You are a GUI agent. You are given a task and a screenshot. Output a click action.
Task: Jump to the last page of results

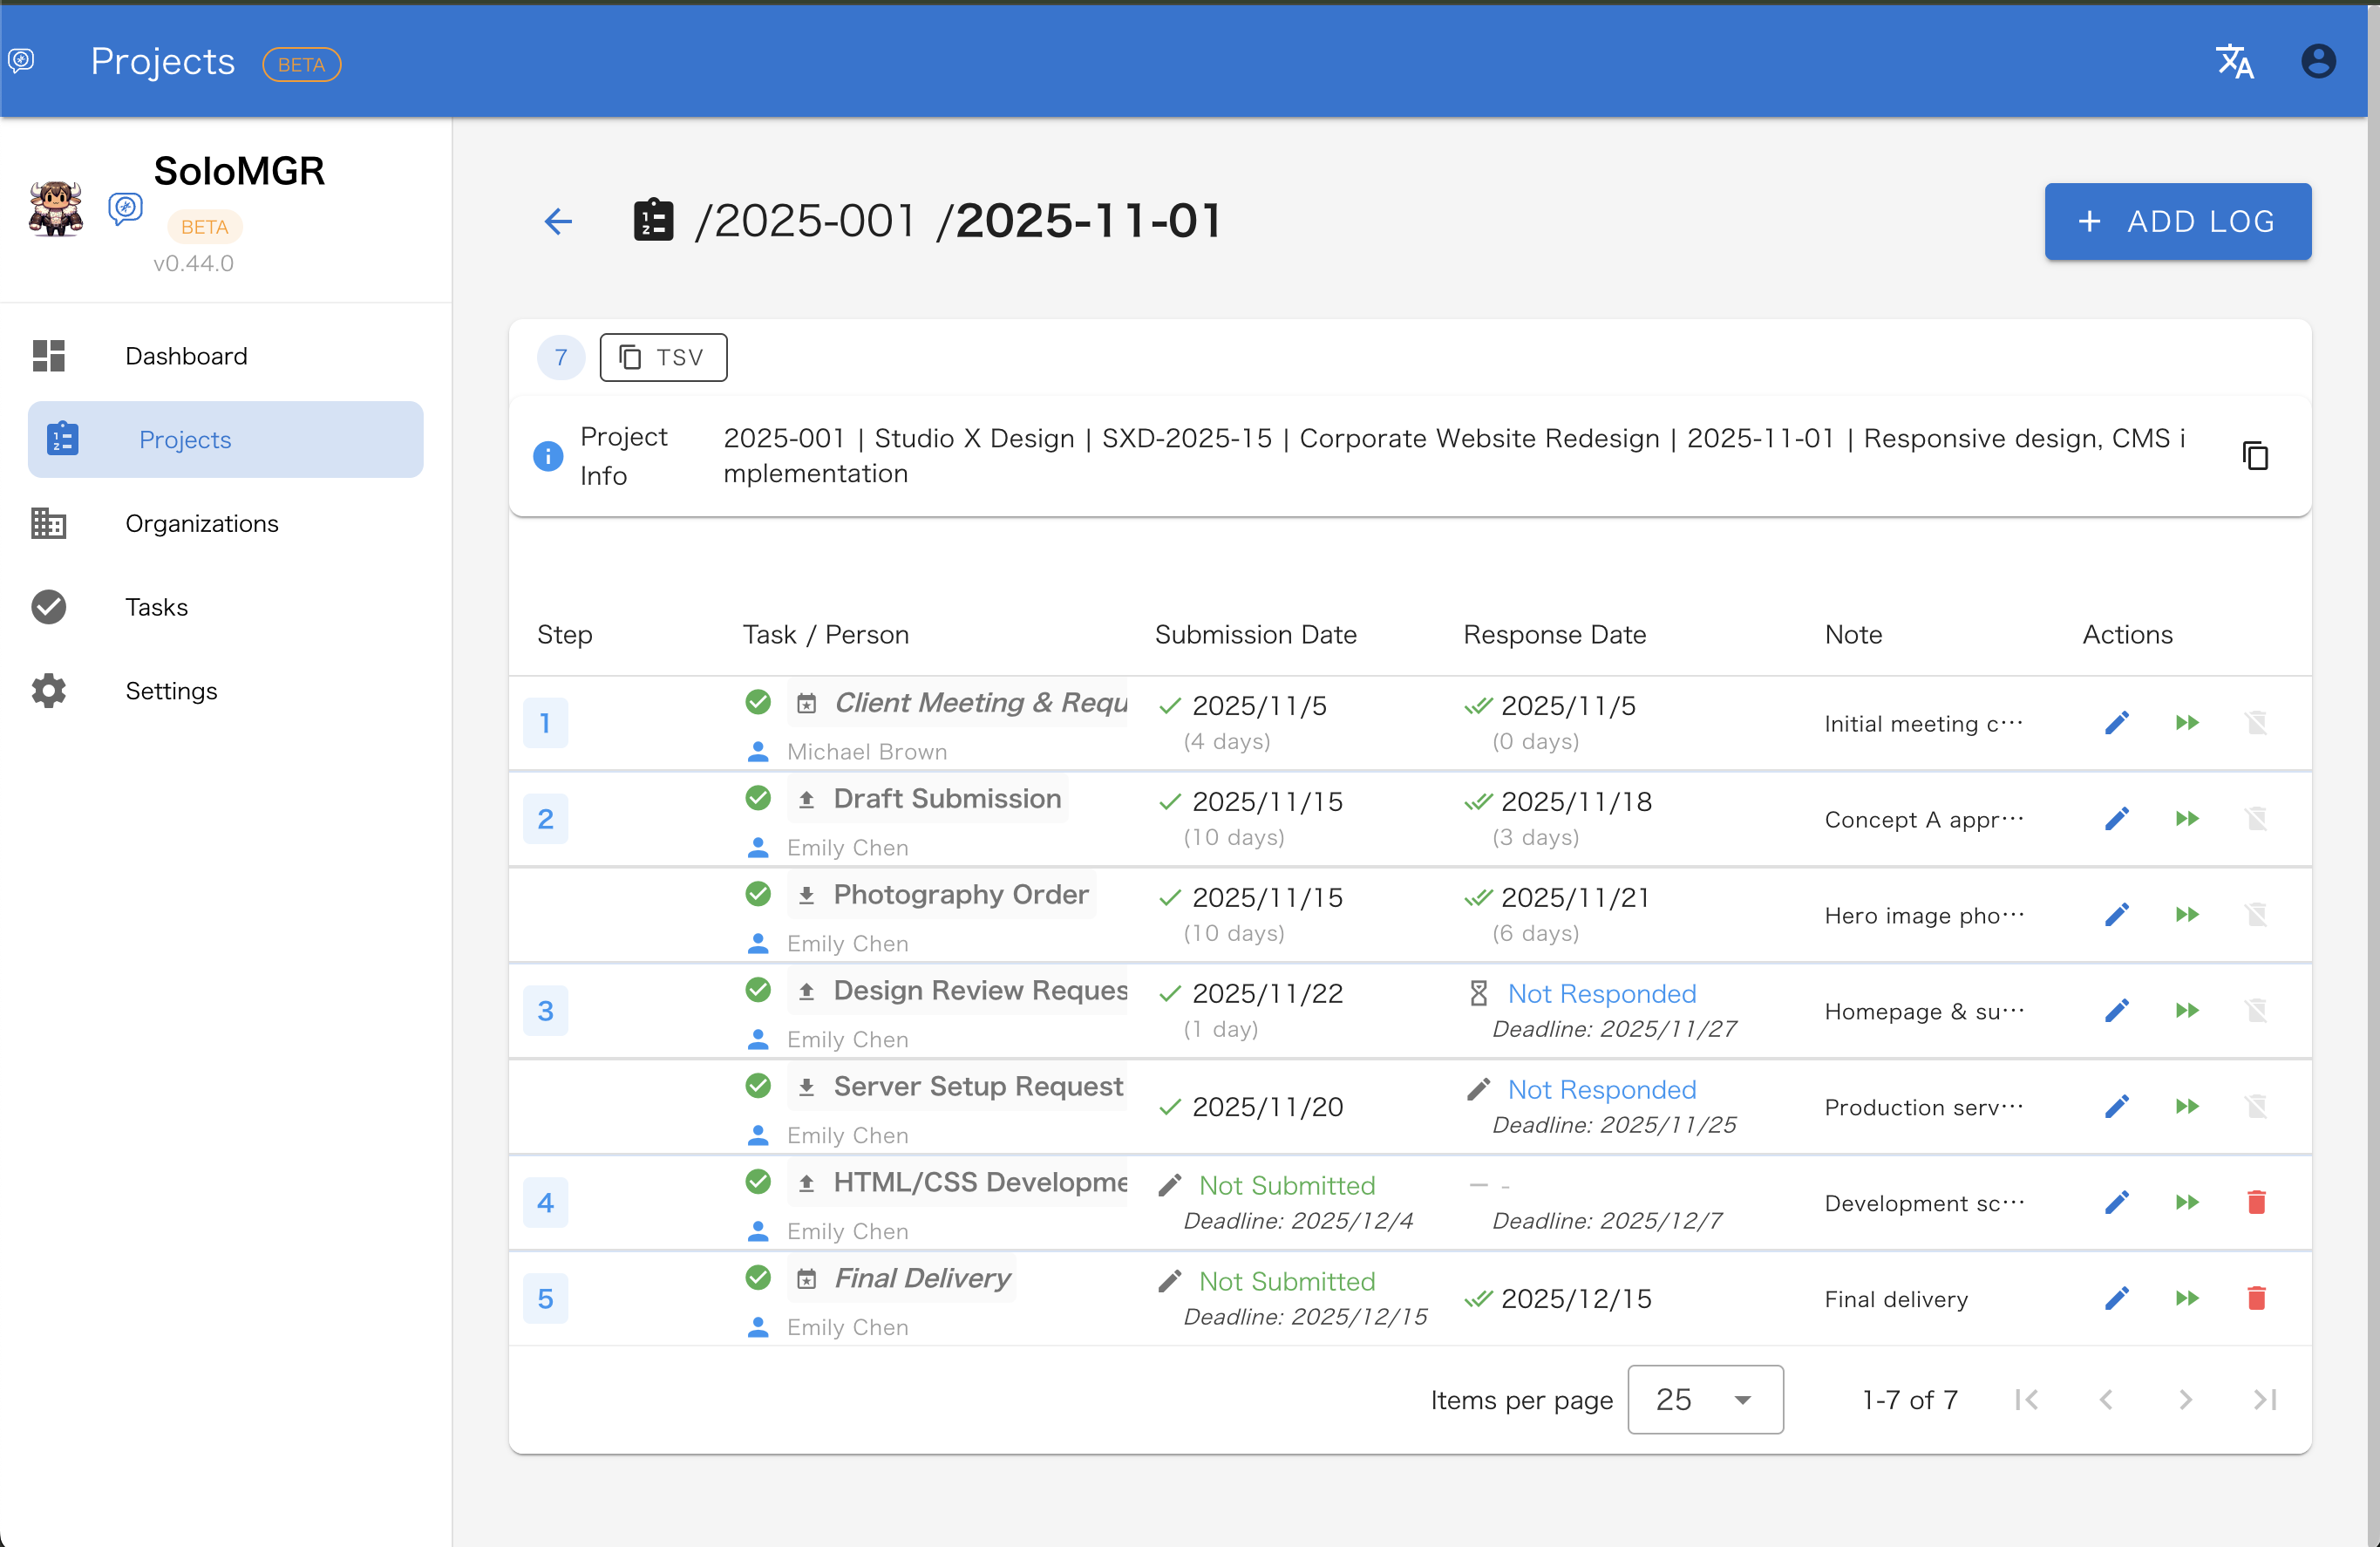point(2265,1400)
